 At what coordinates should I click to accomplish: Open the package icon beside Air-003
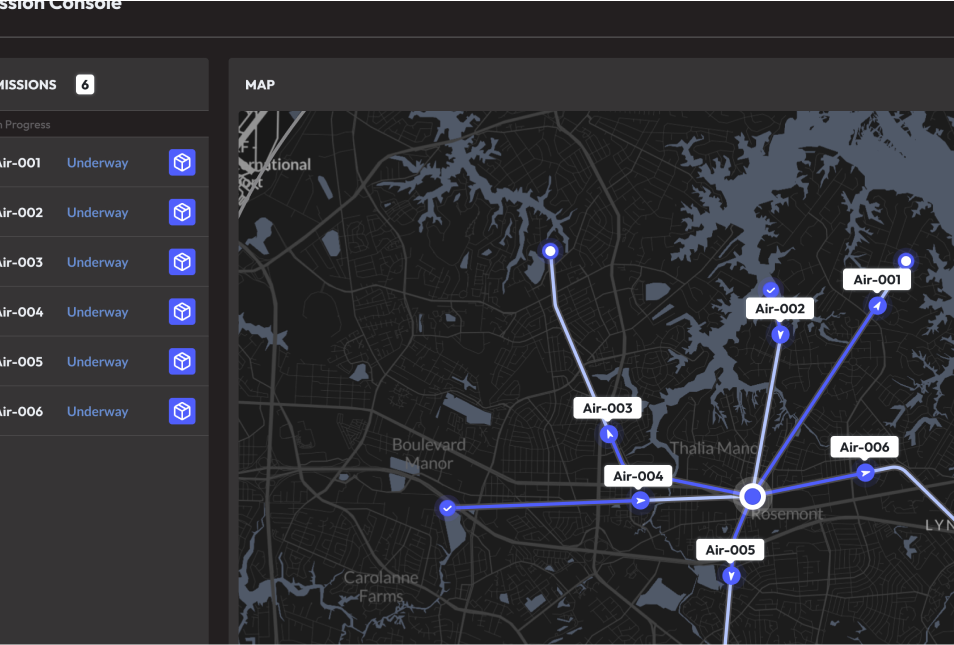(x=182, y=262)
